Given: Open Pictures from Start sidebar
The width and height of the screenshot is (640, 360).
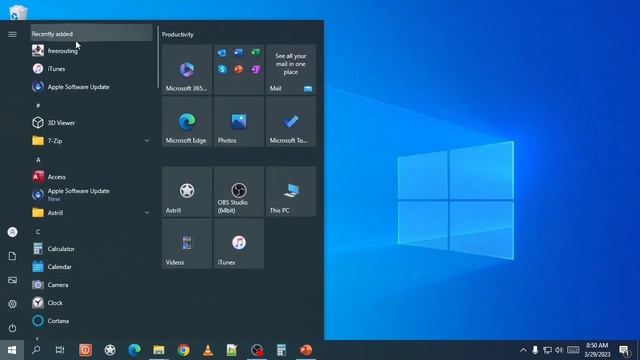Looking at the screenshot, I should pos(12,280).
